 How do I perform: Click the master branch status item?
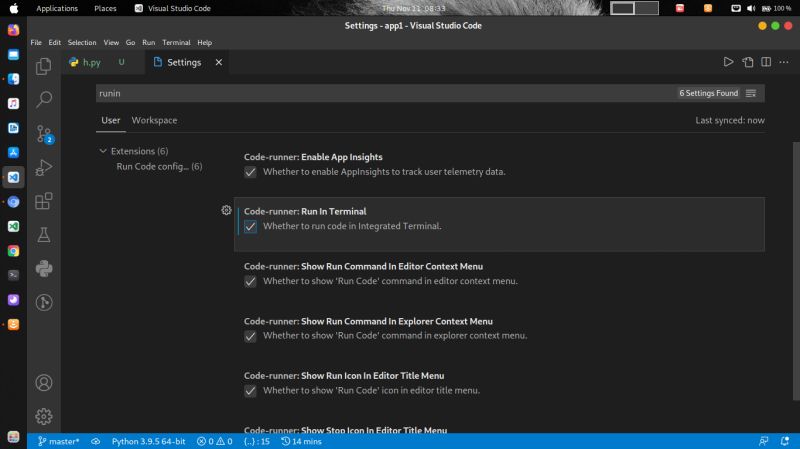pyautogui.click(x=58, y=441)
